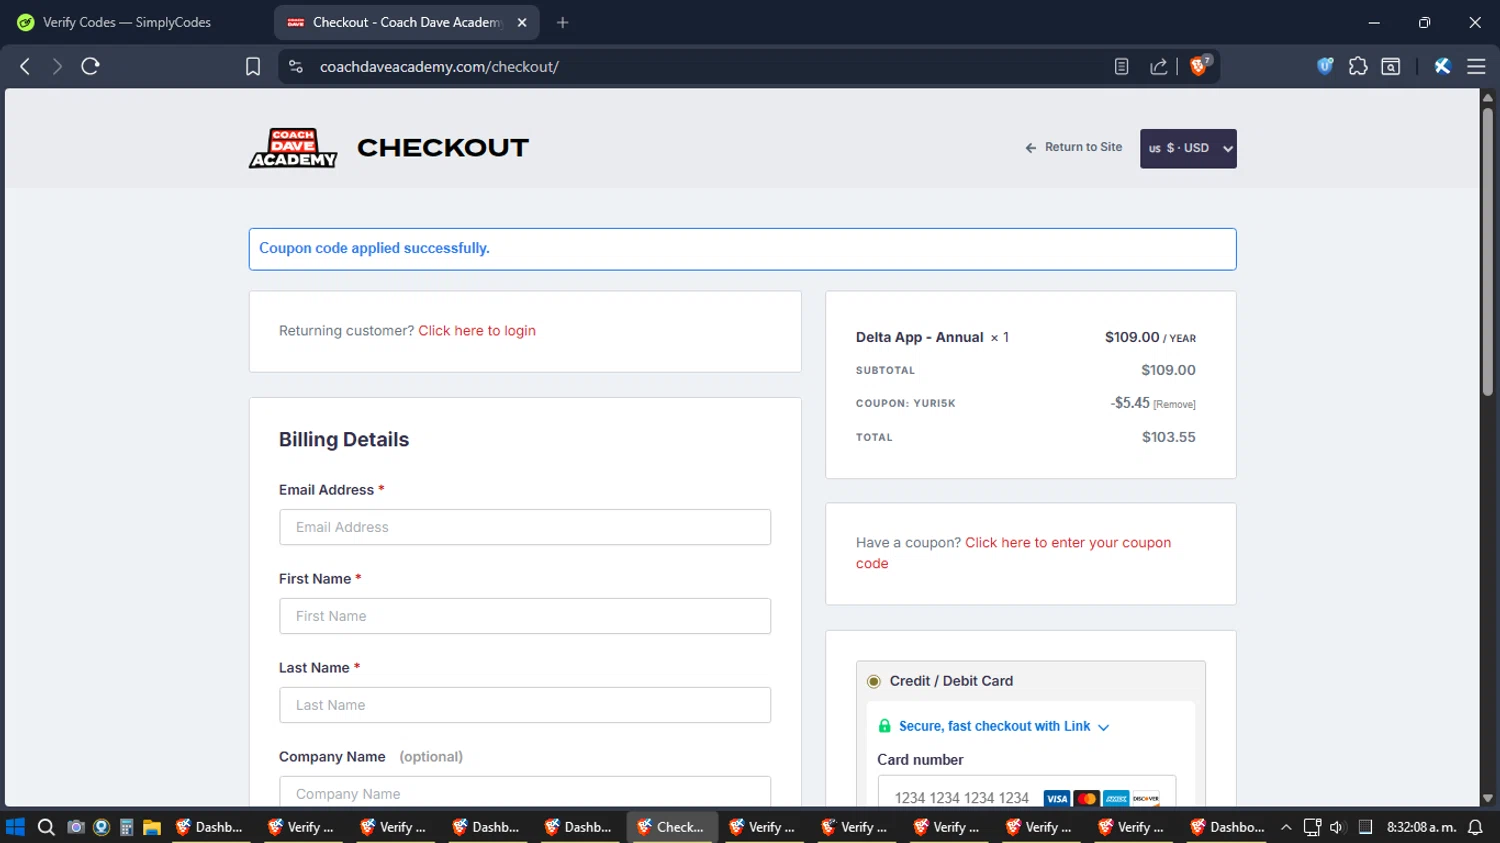
Task: Open the blue X extension icon
Action: 1442,66
